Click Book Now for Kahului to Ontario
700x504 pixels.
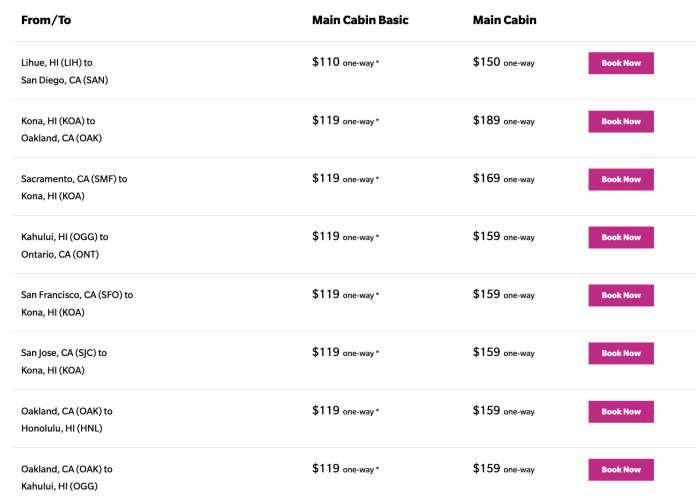620,237
